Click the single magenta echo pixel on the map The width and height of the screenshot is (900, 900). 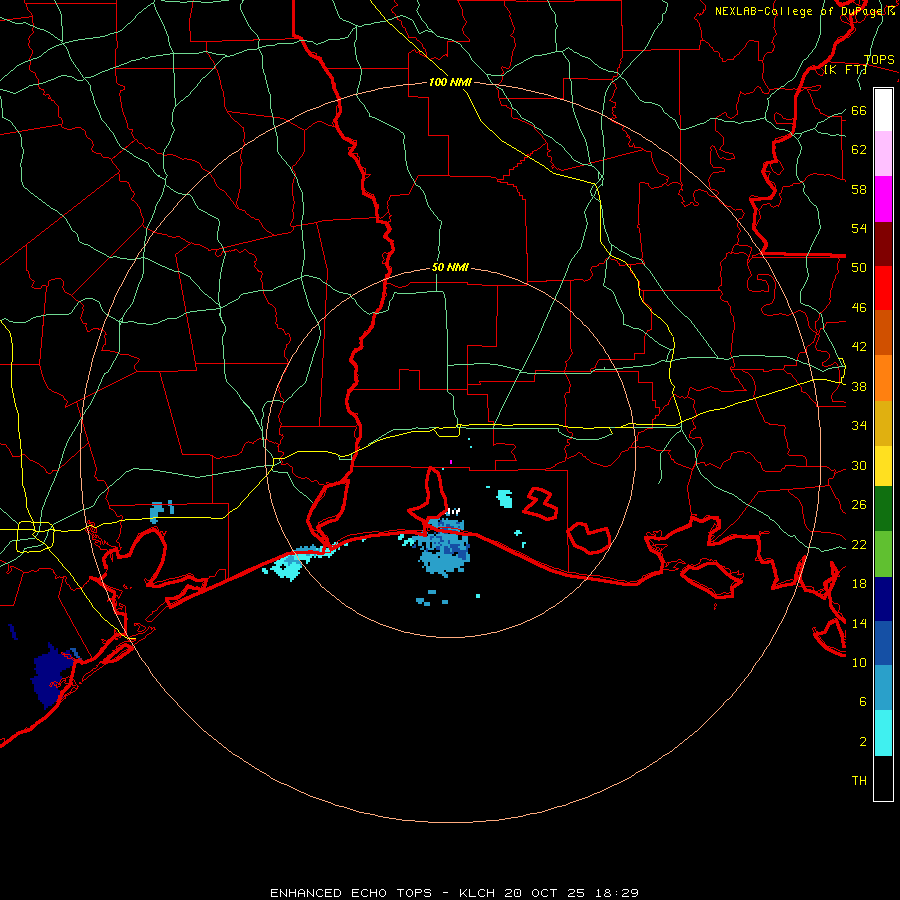(x=451, y=461)
